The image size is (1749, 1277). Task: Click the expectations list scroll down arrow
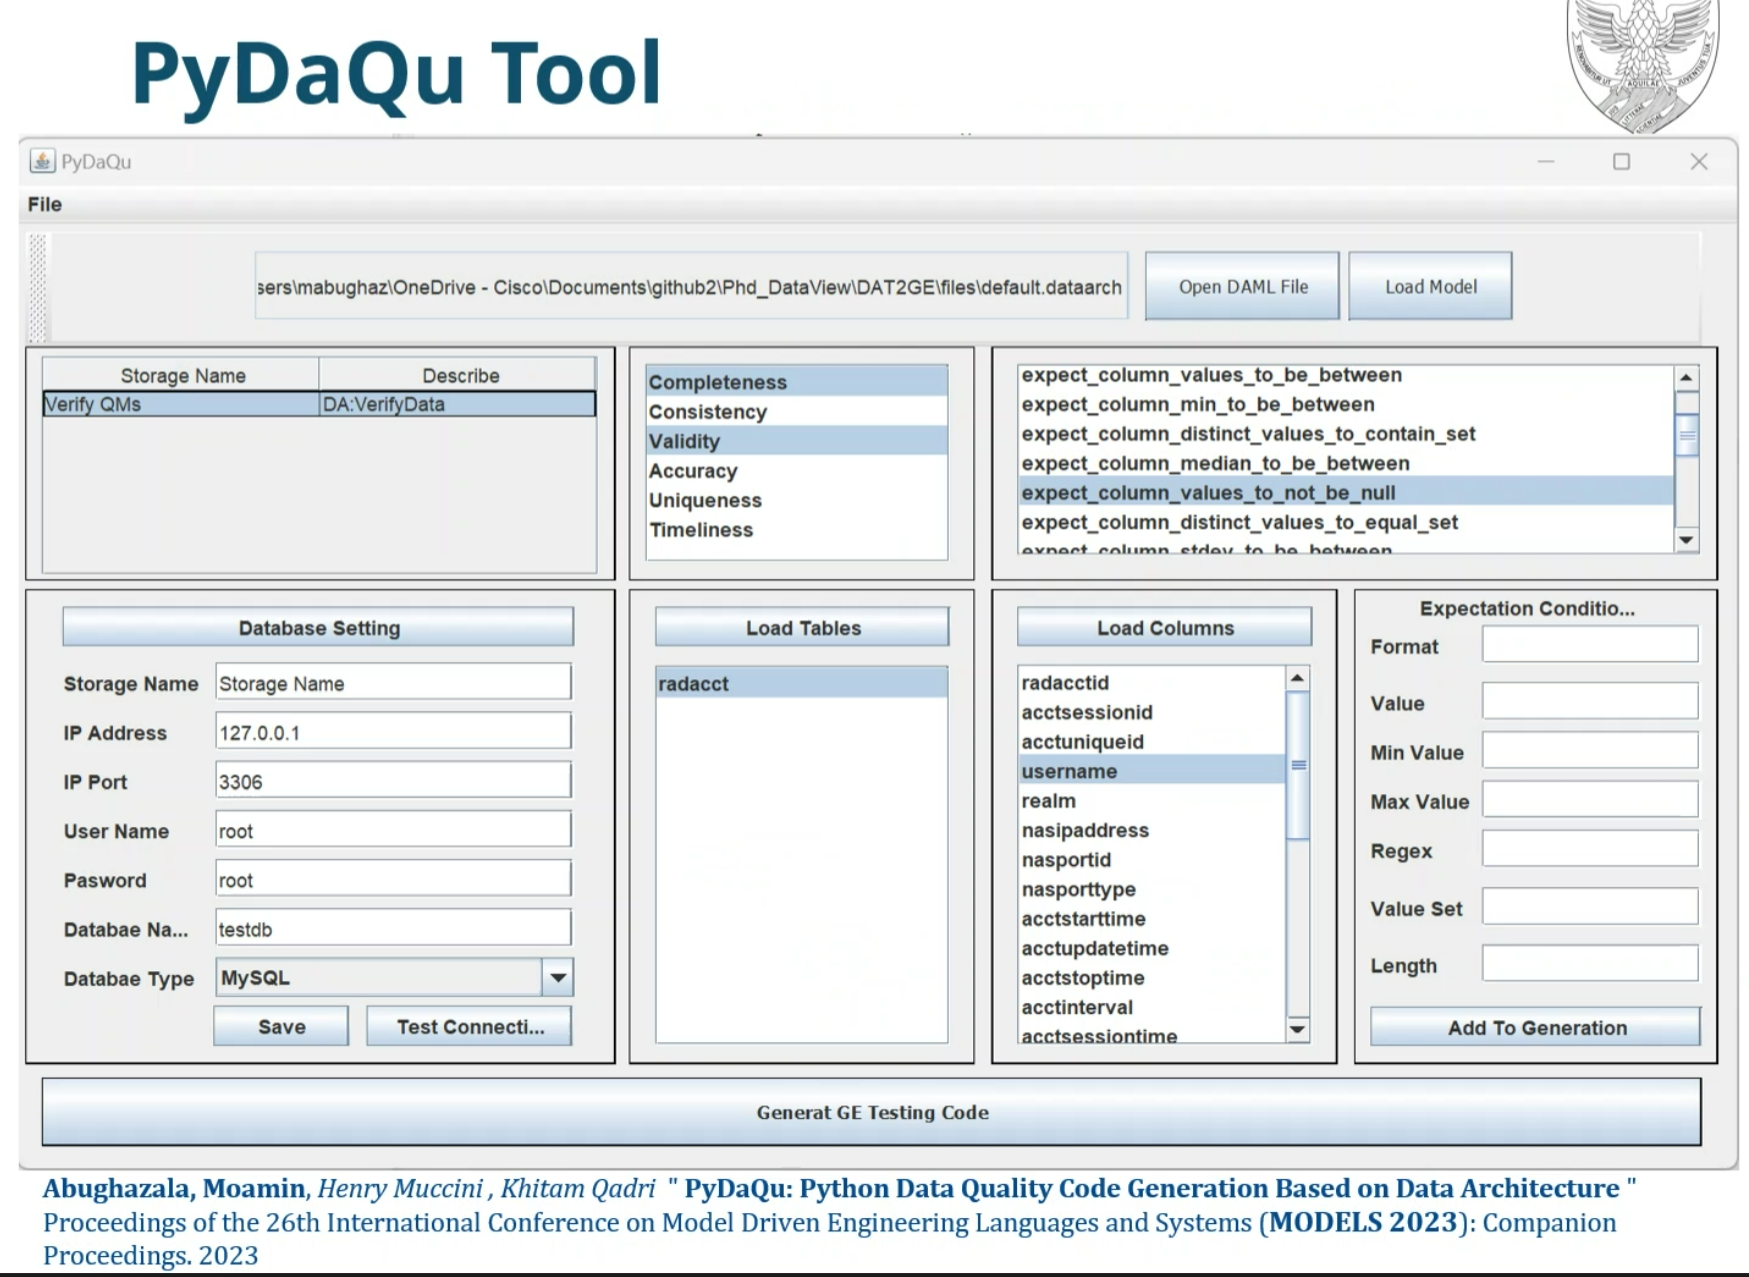[x=1686, y=540]
